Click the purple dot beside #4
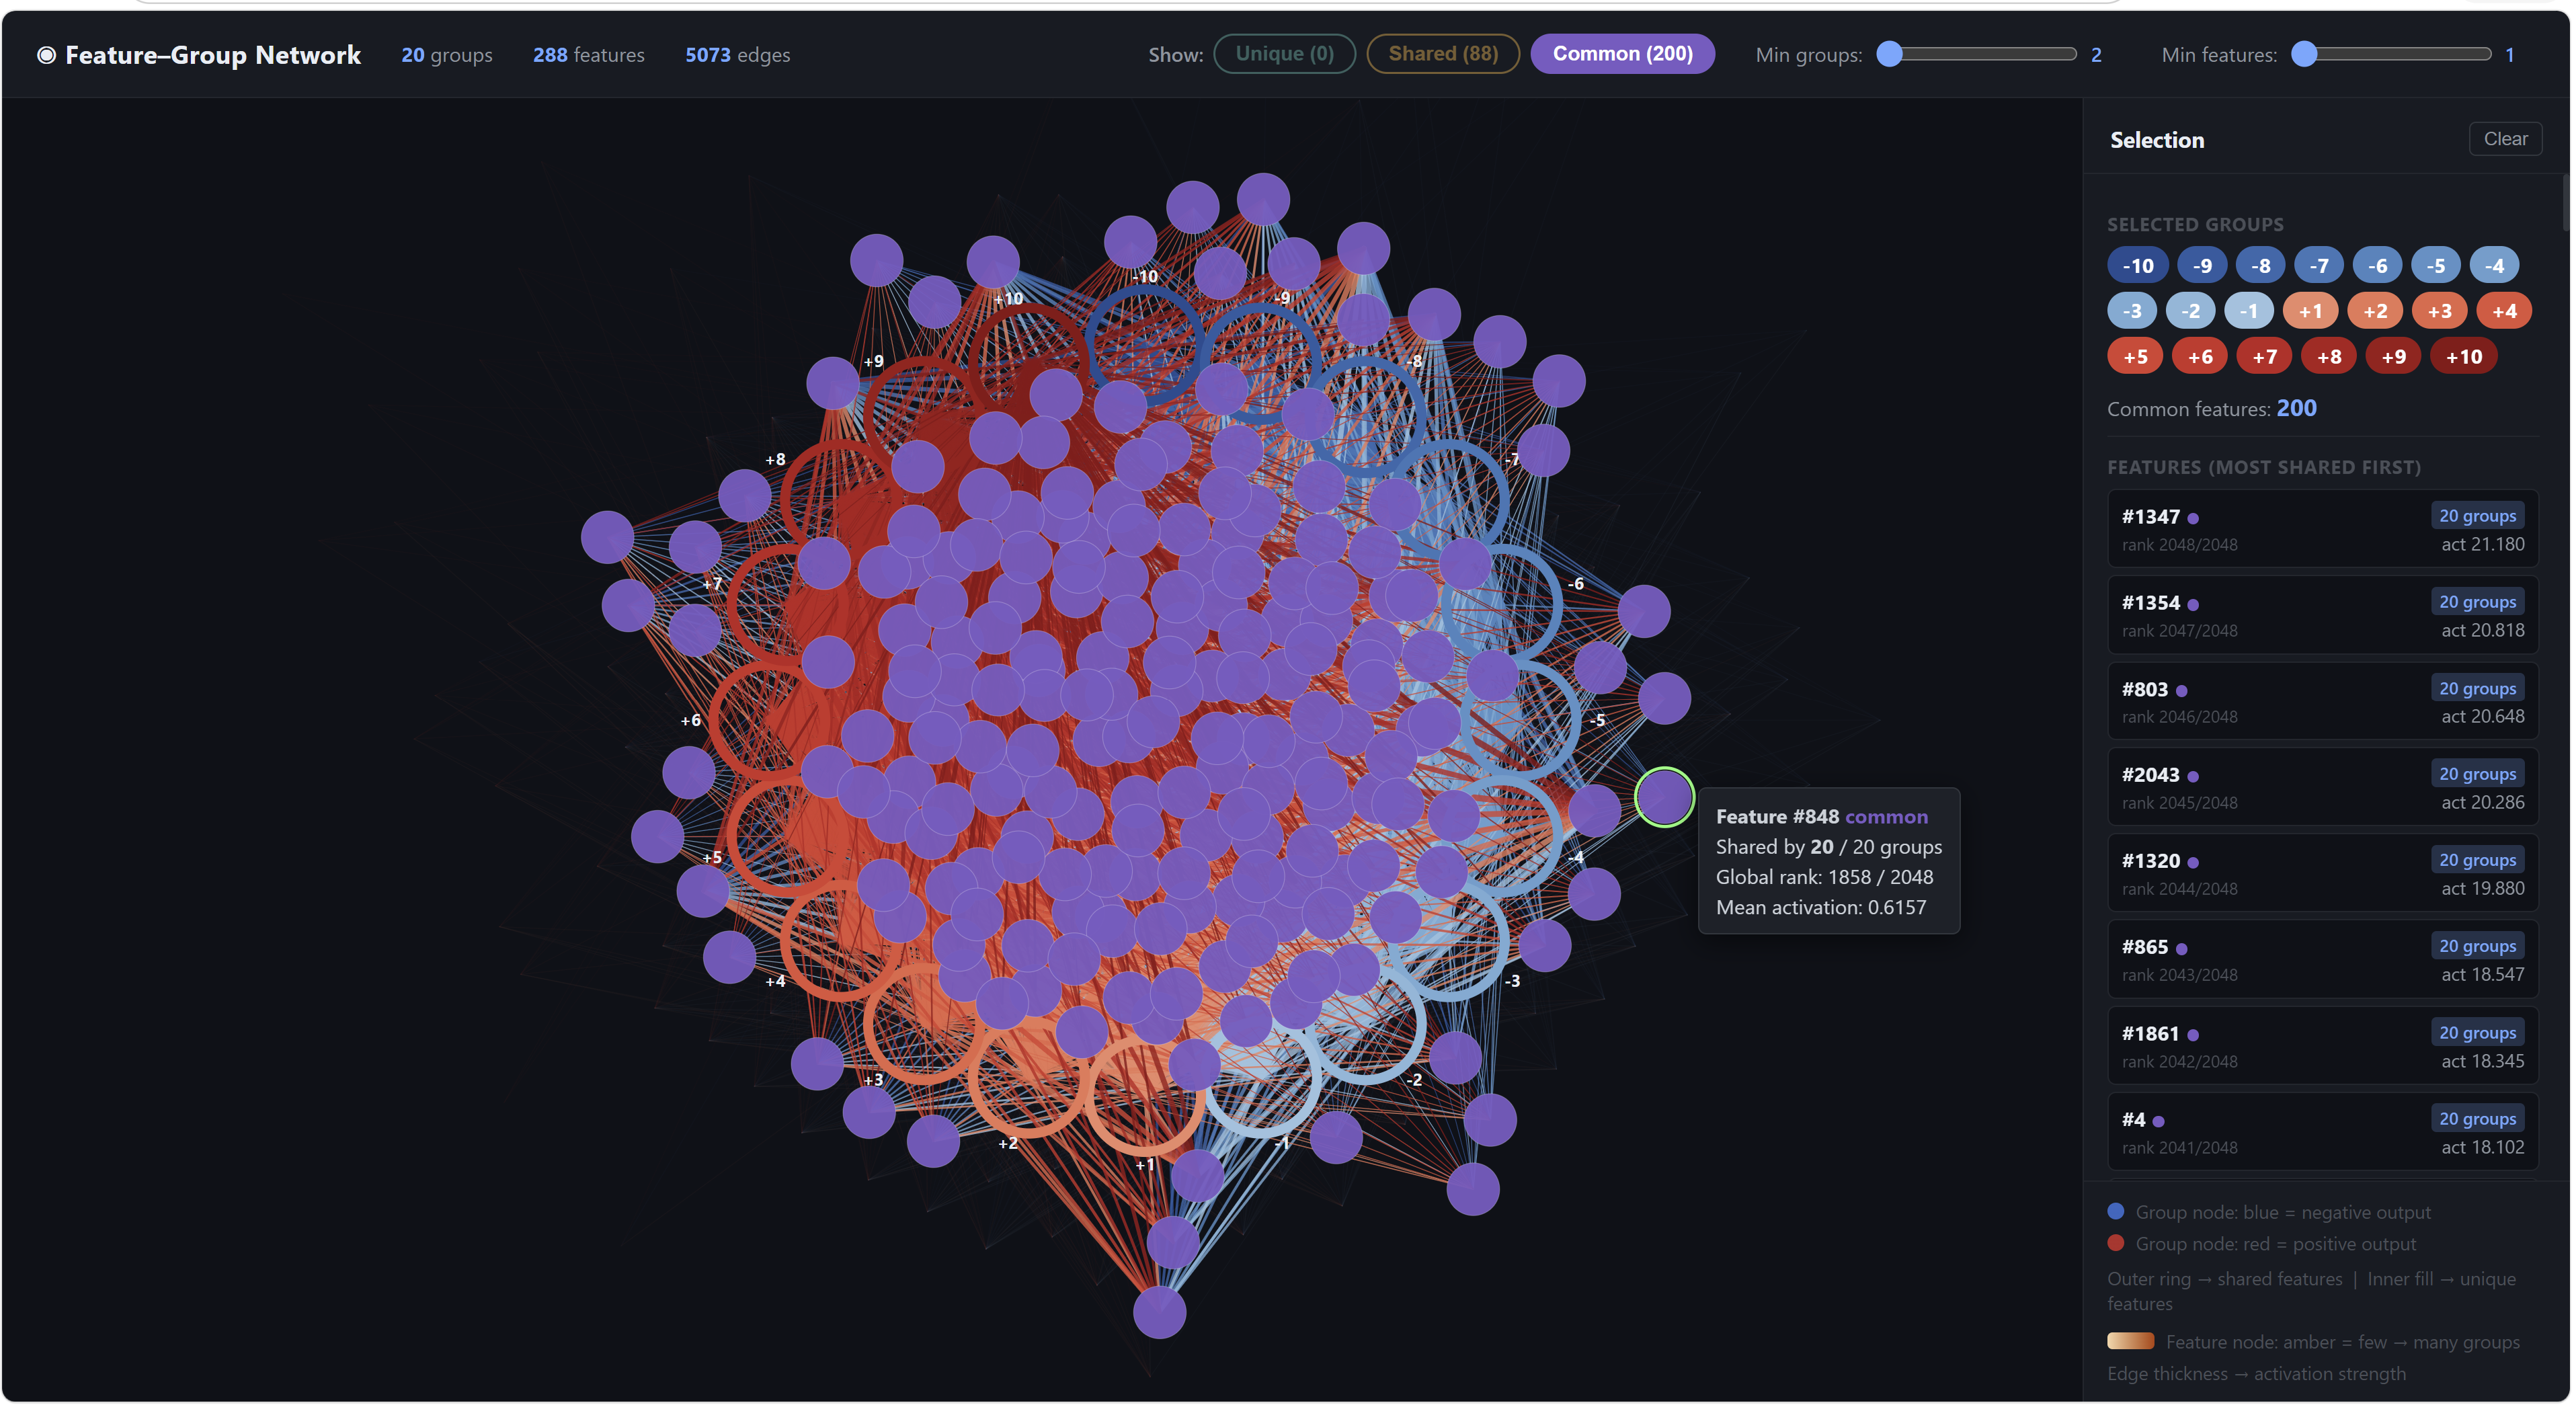The height and width of the screenshot is (1405, 2576). click(x=2159, y=1122)
